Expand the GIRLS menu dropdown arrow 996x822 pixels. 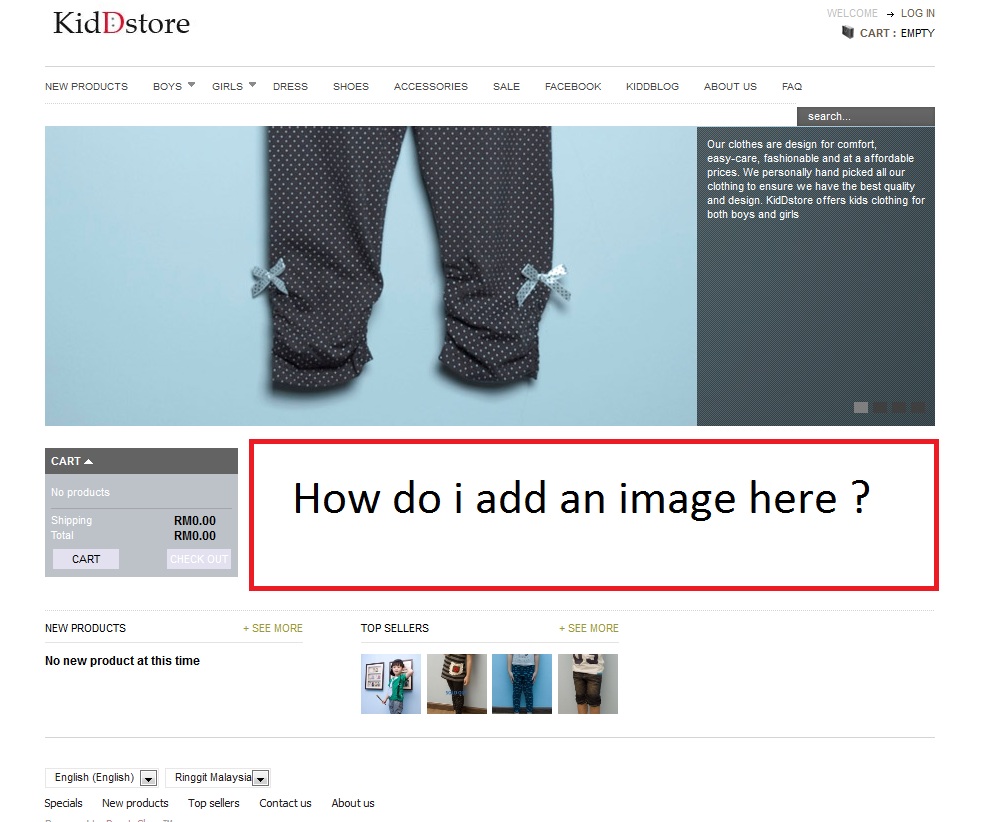click(253, 85)
